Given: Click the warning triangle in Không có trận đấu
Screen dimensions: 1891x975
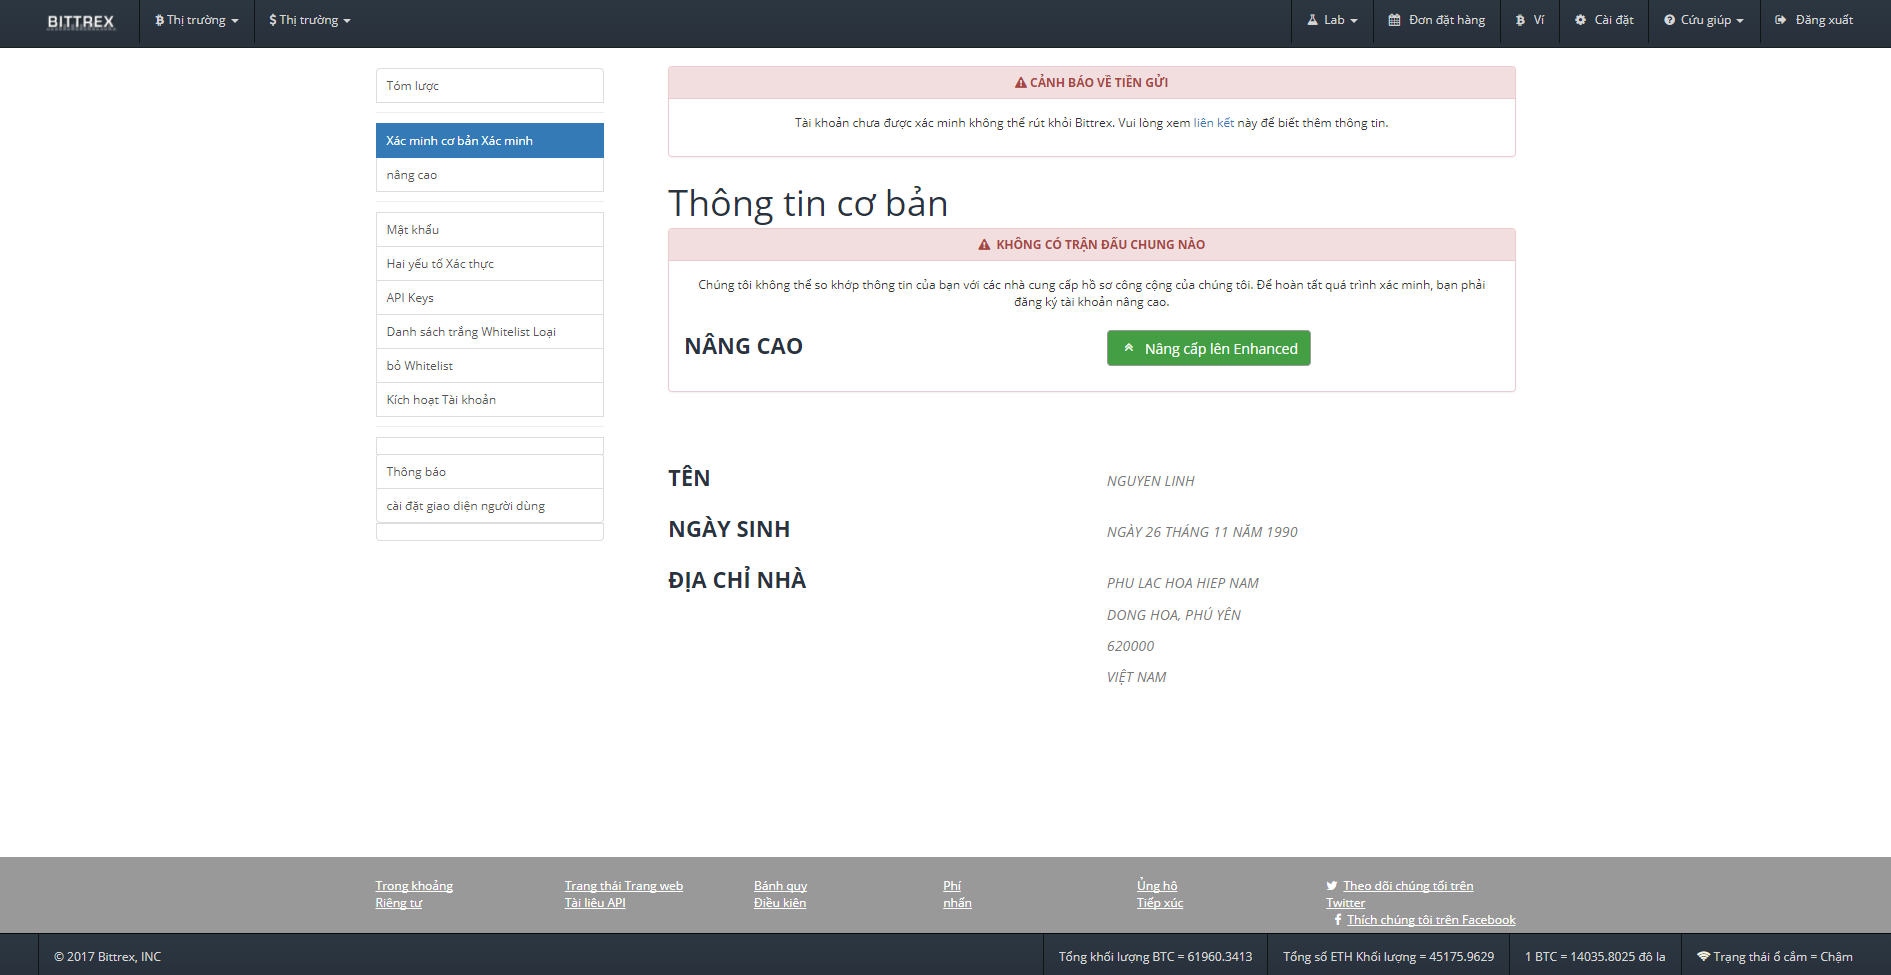Looking at the screenshot, I should (x=984, y=245).
